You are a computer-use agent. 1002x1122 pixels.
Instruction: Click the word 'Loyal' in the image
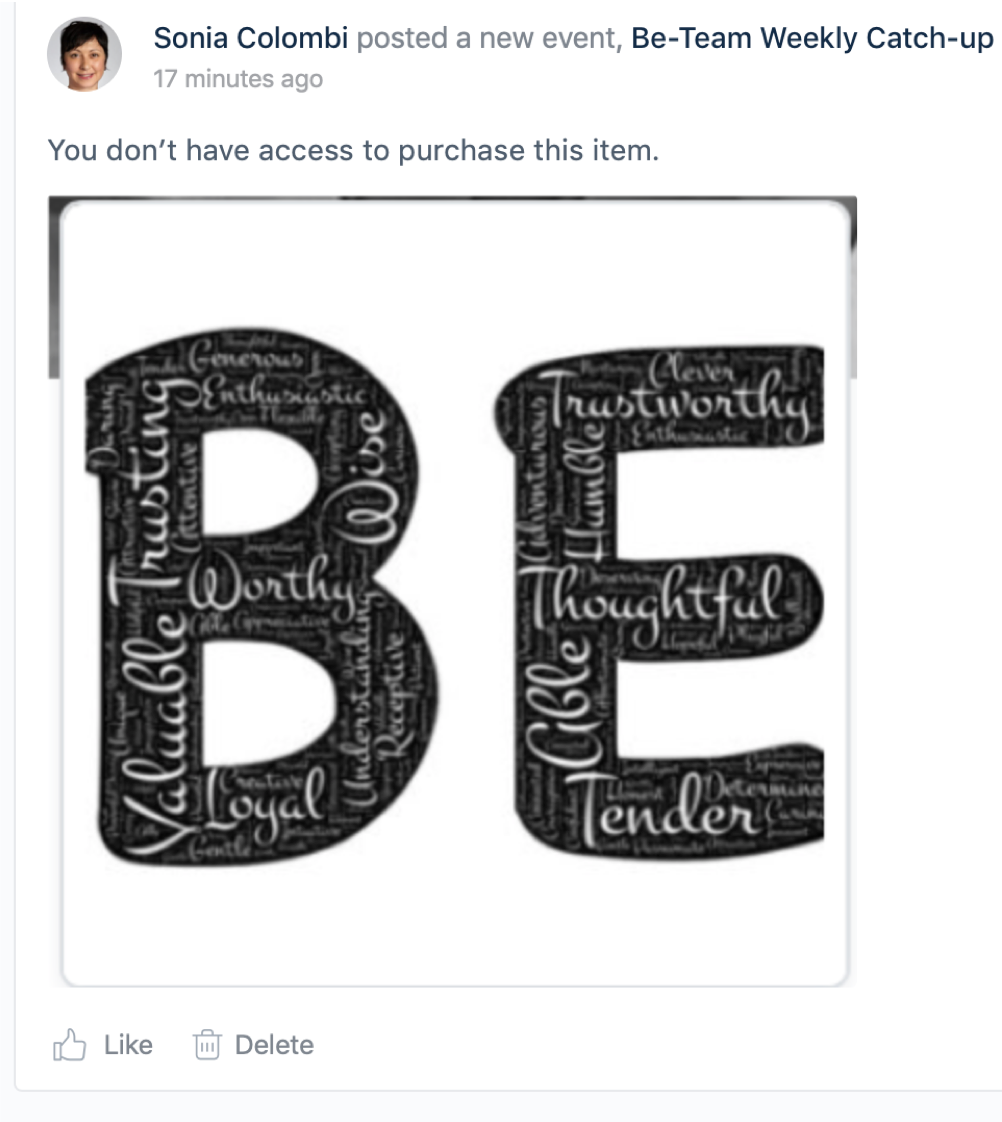266,800
